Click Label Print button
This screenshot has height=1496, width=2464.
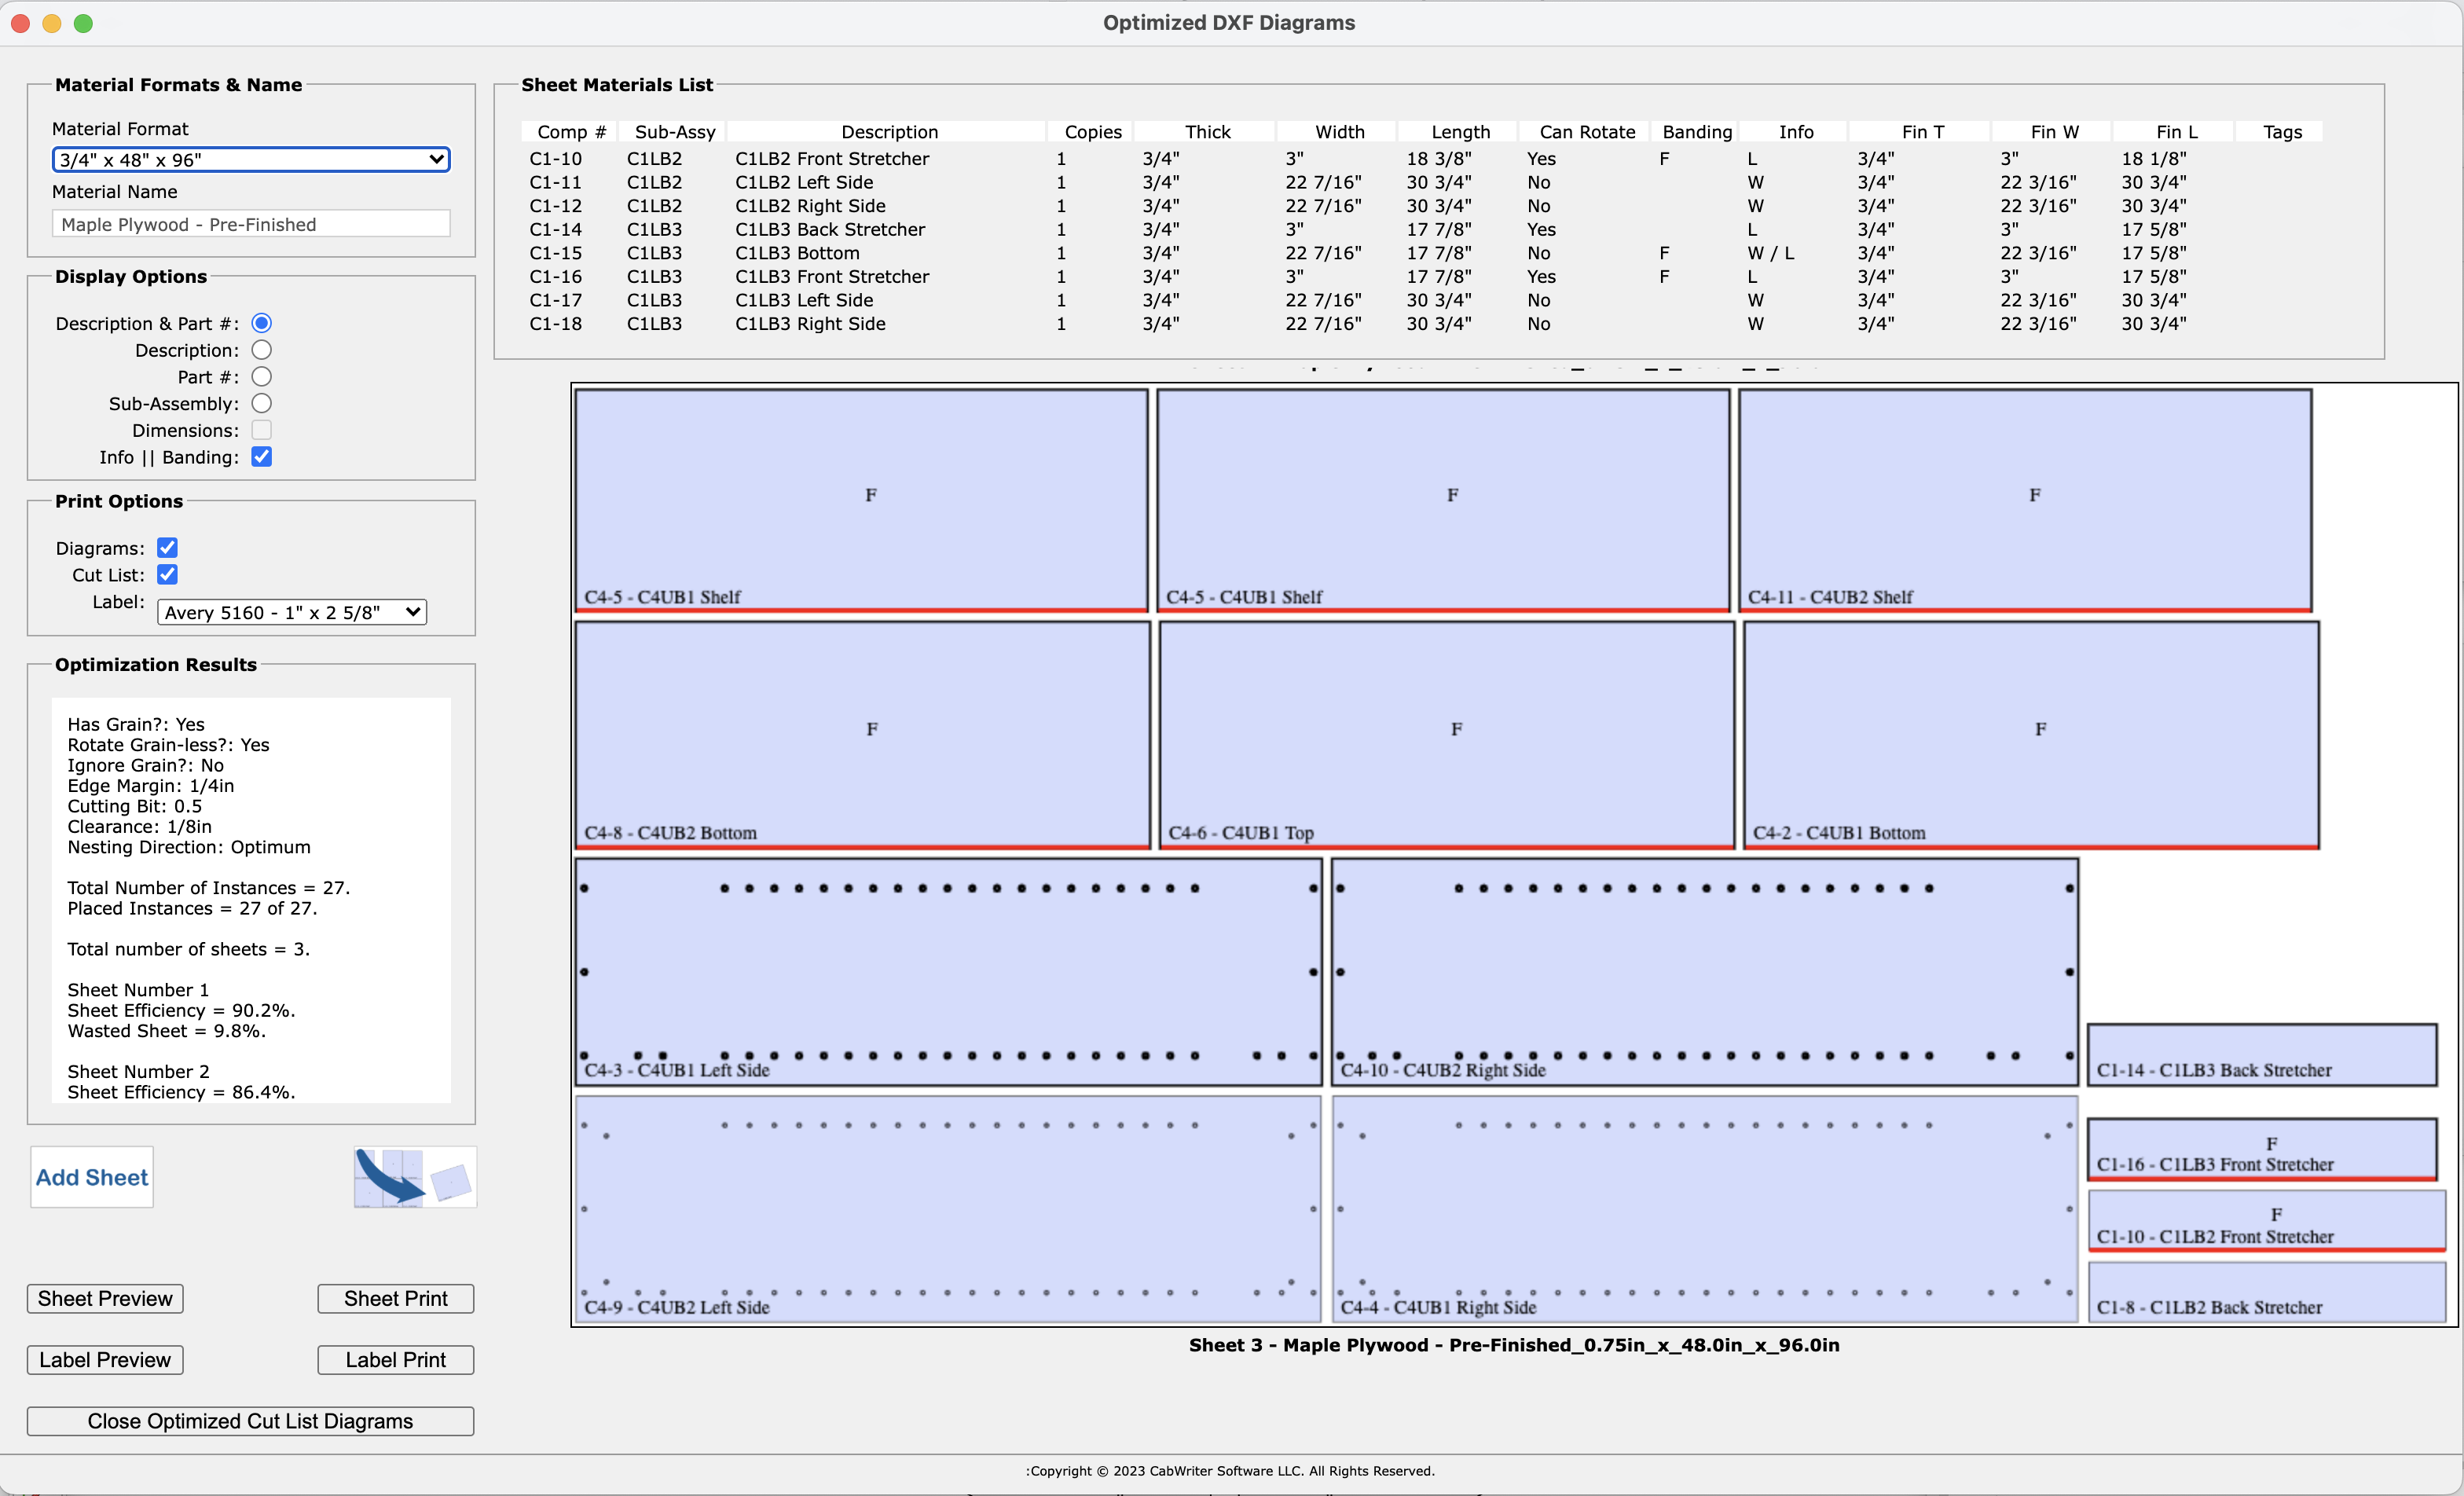point(395,1360)
